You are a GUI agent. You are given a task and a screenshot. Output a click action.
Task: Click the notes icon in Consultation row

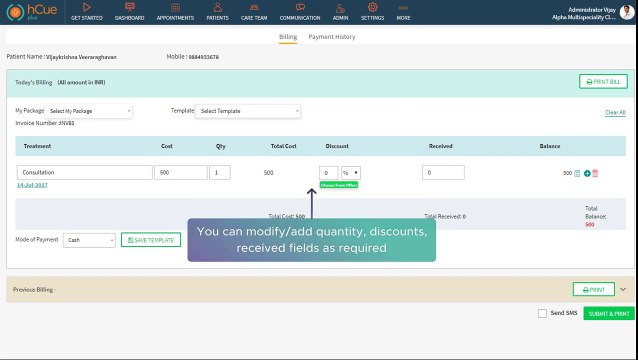point(577,173)
